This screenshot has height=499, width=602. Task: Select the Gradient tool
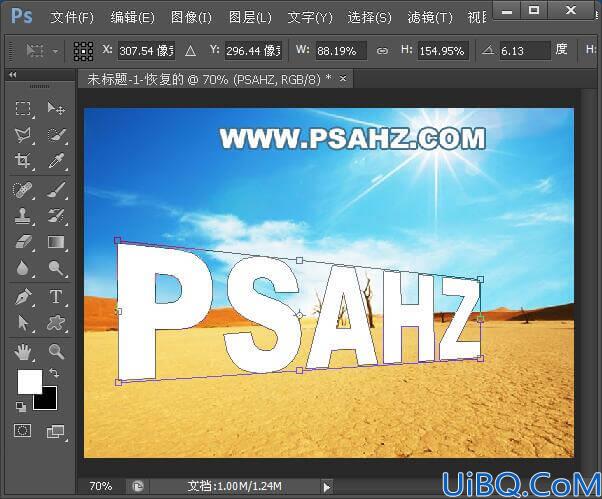[x=56, y=242]
